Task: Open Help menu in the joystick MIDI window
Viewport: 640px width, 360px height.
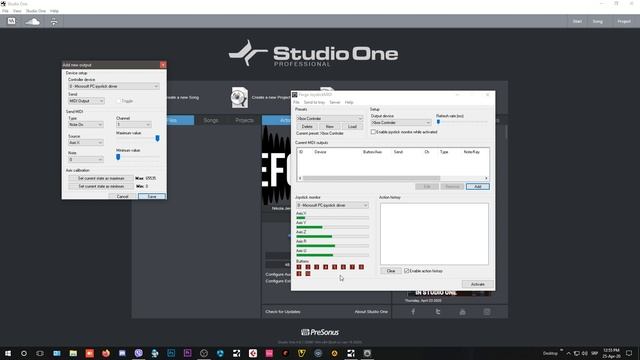Action: click(x=349, y=102)
